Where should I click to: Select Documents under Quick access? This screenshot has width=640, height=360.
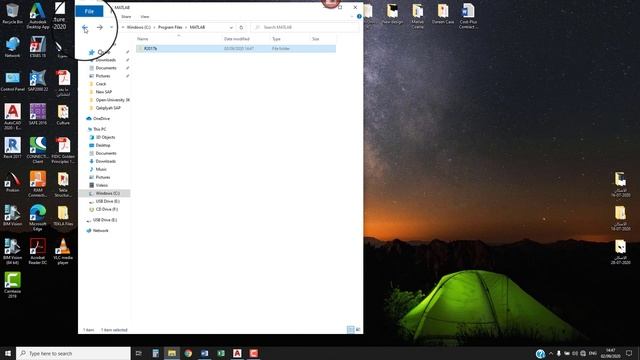106,68
